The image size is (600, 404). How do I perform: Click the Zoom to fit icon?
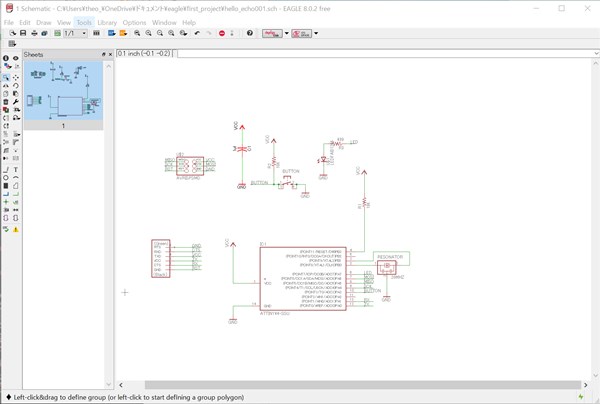coord(137,33)
